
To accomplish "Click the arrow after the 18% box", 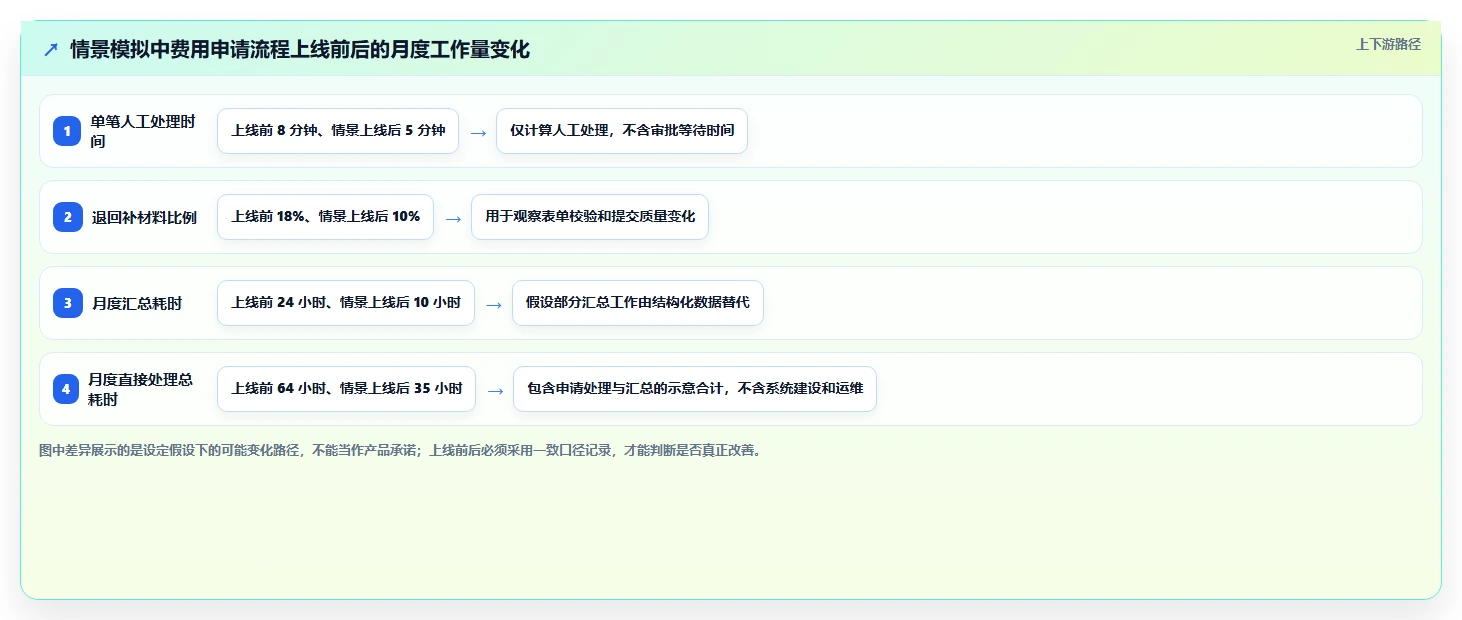I will point(453,218).
